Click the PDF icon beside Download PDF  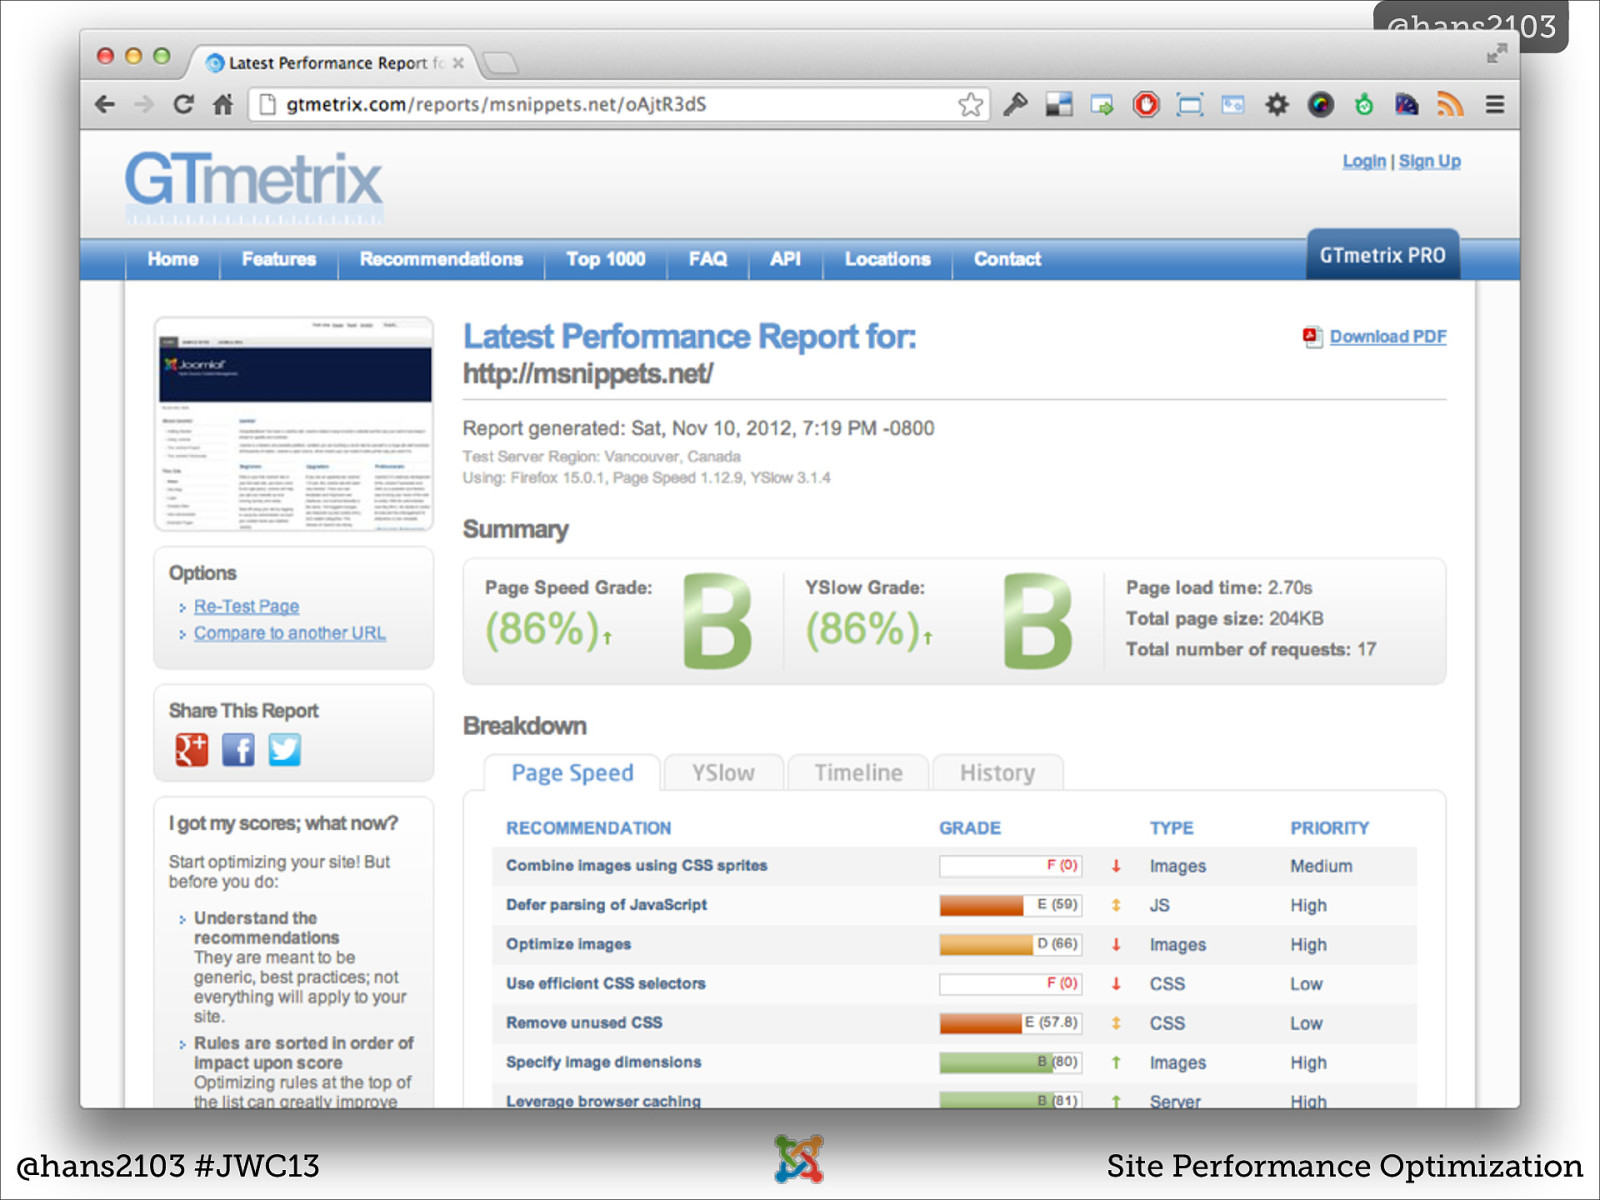[x=1312, y=337]
